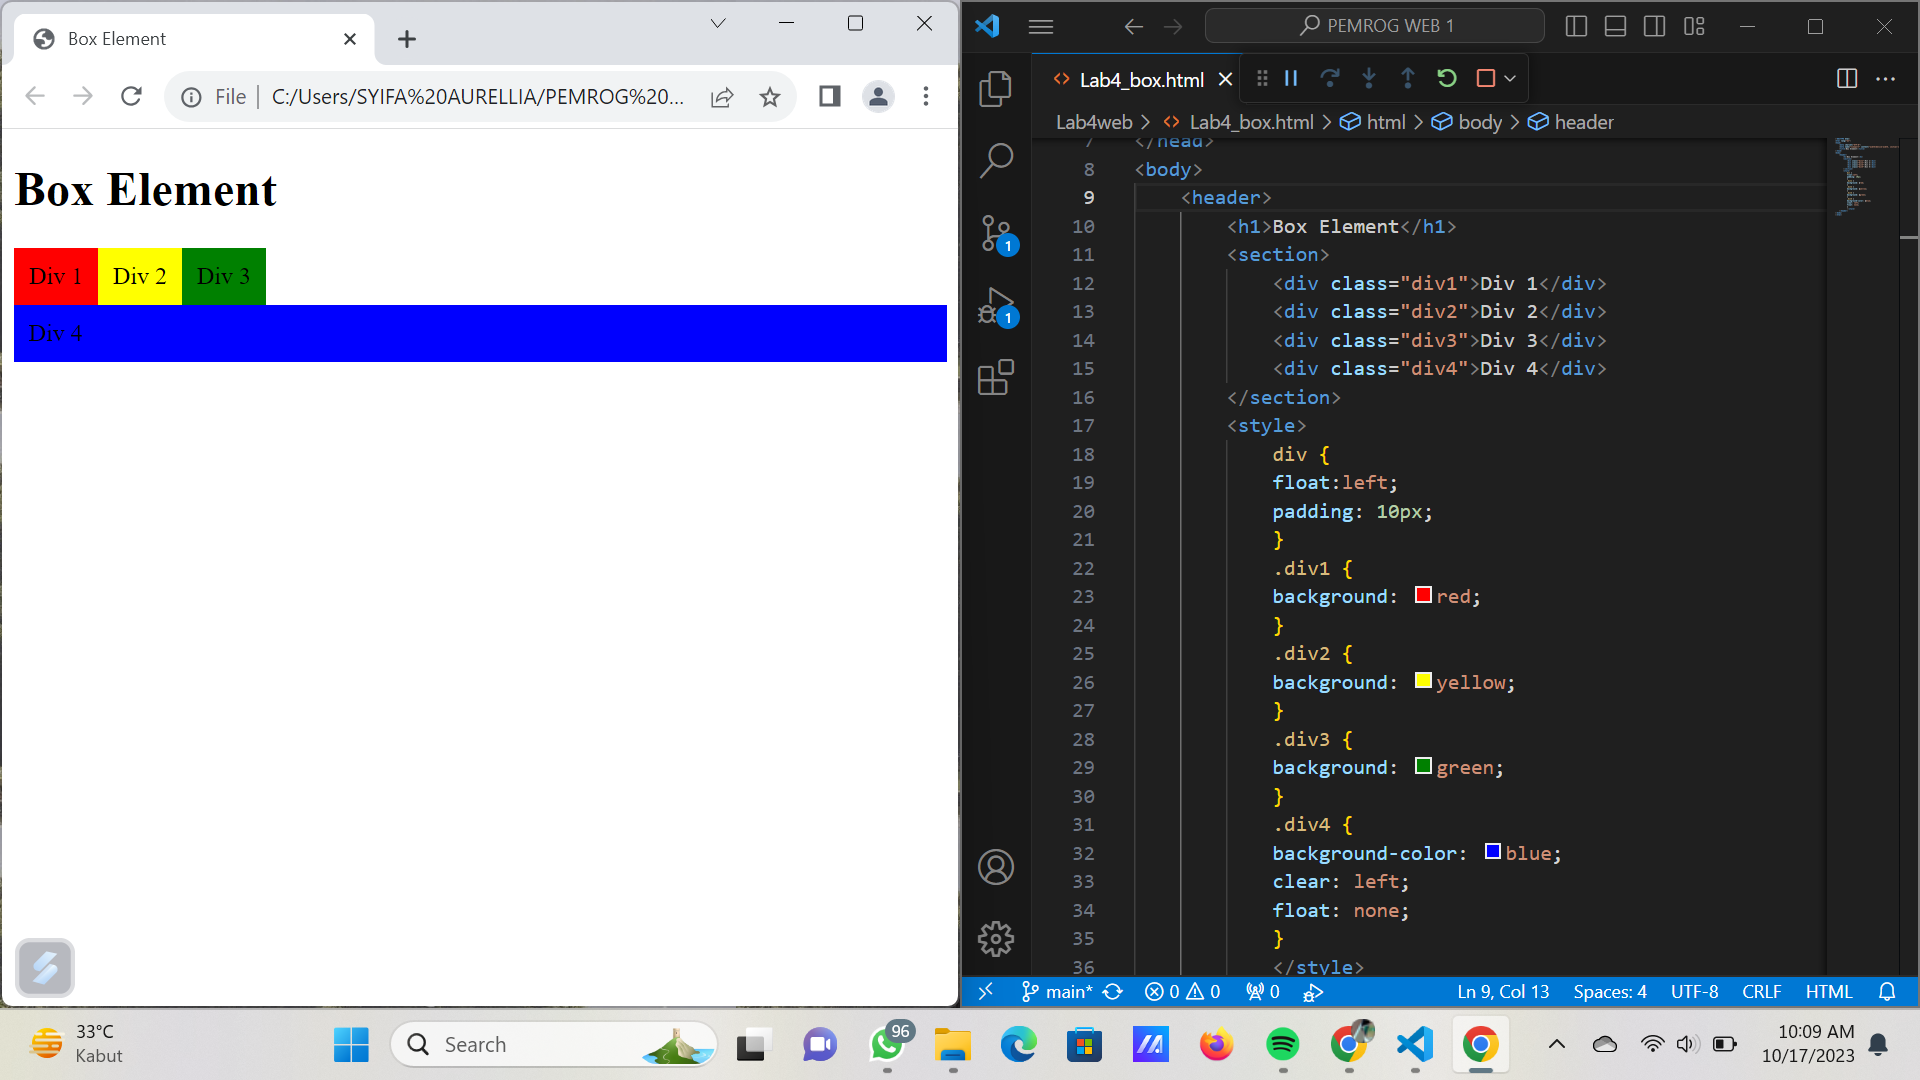Open Source Control showing one pending change
The width and height of the screenshot is (1920, 1080).
[x=997, y=233]
